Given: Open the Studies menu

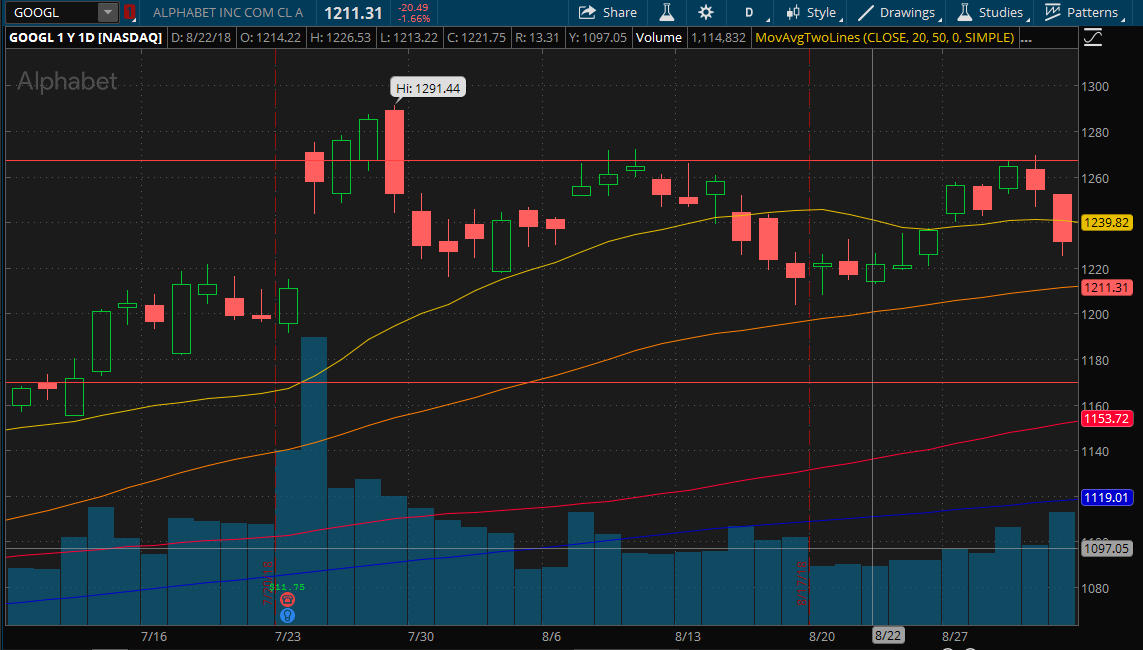Looking at the screenshot, I should [x=990, y=12].
